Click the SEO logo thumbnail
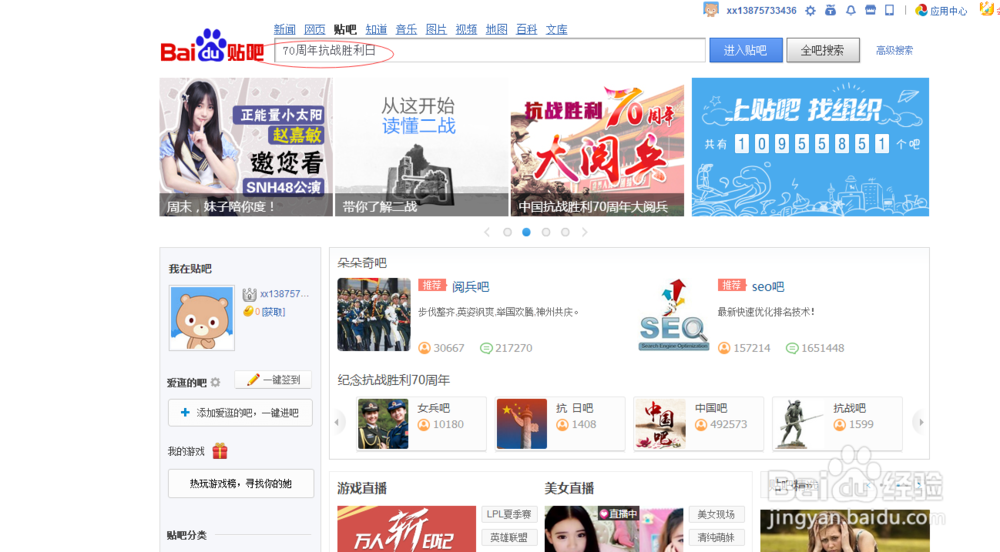 [673, 314]
